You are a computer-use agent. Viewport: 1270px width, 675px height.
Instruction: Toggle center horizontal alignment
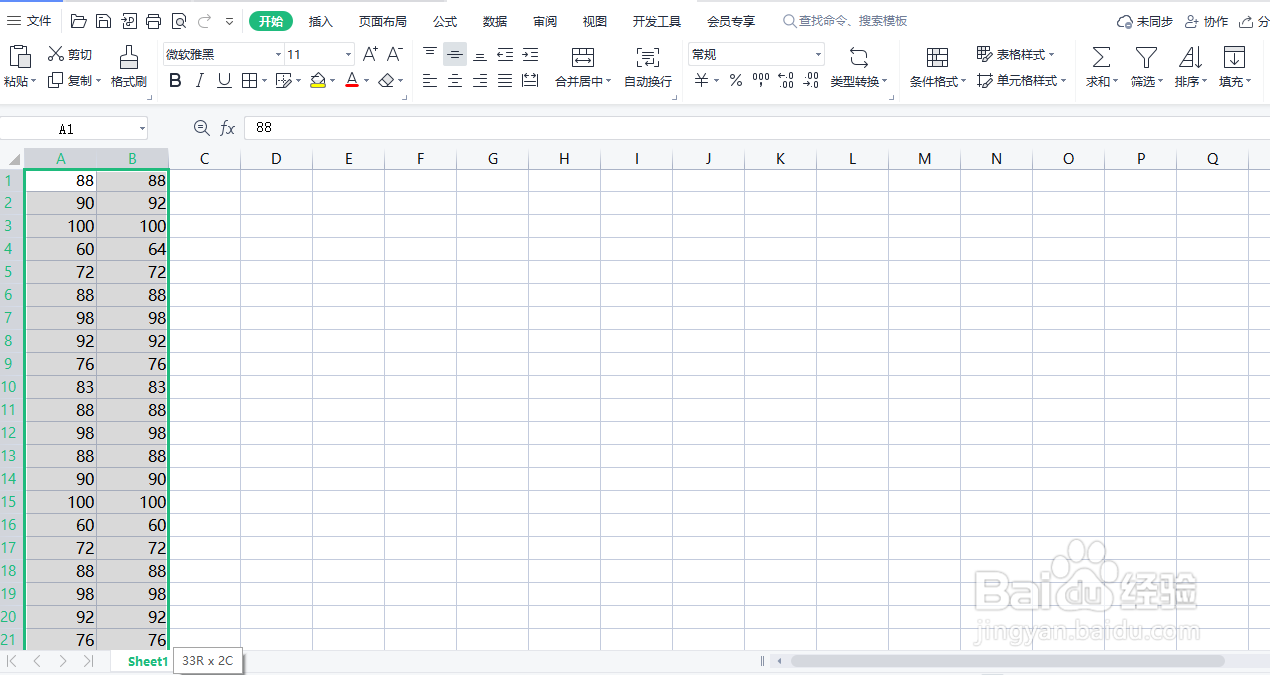click(x=455, y=81)
